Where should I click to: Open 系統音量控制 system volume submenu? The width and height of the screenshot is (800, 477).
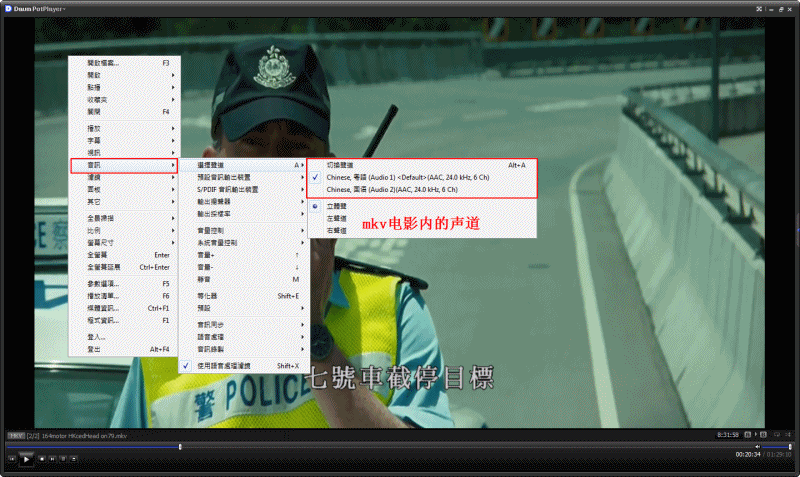(x=244, y=243)
